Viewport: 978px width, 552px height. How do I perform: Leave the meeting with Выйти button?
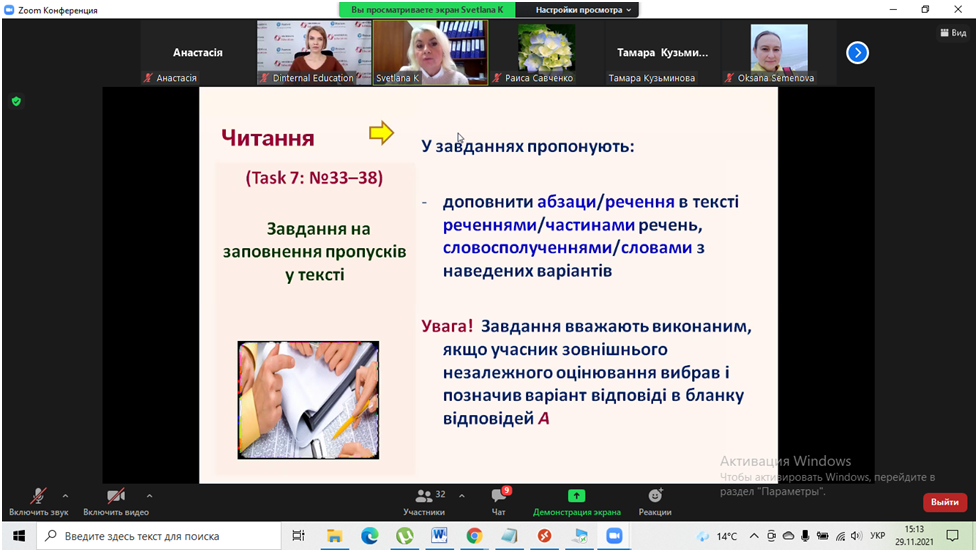point(945,502)
